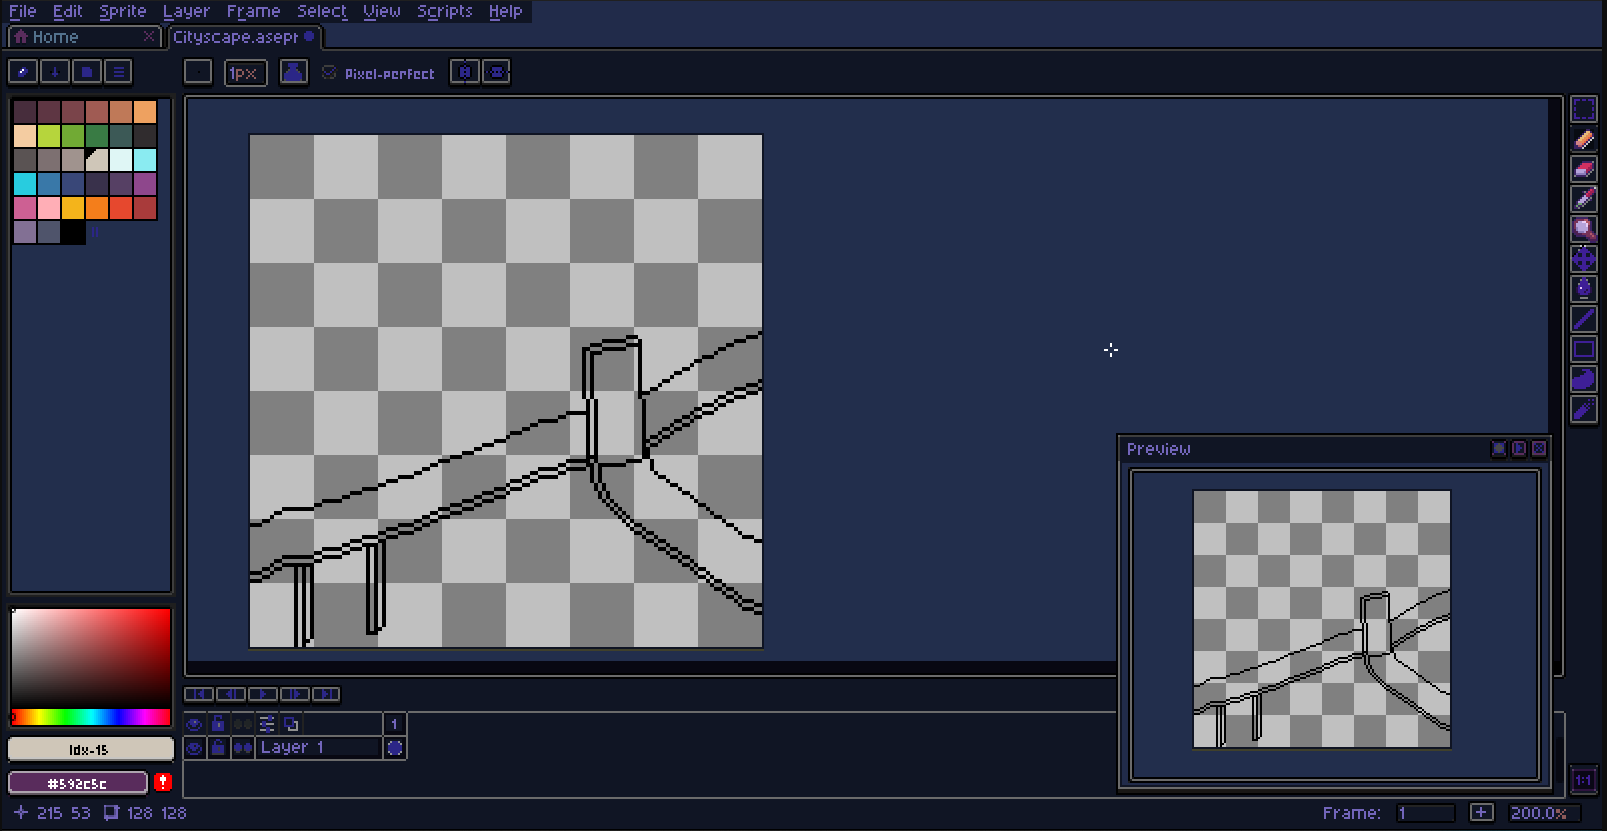Click the add frame plus button
The image size is (1607, 831).
pos(1481,813)
